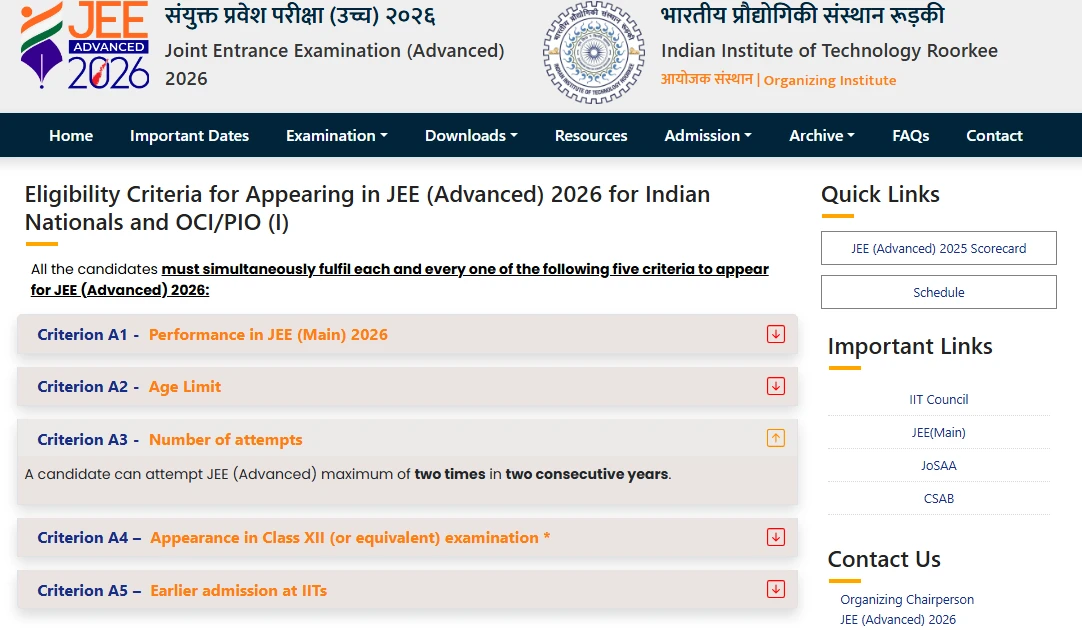Viewport: 1082px width, 630px height.
Task: Expand Criterion A2 Age Limit section
Action: (776, 386)
